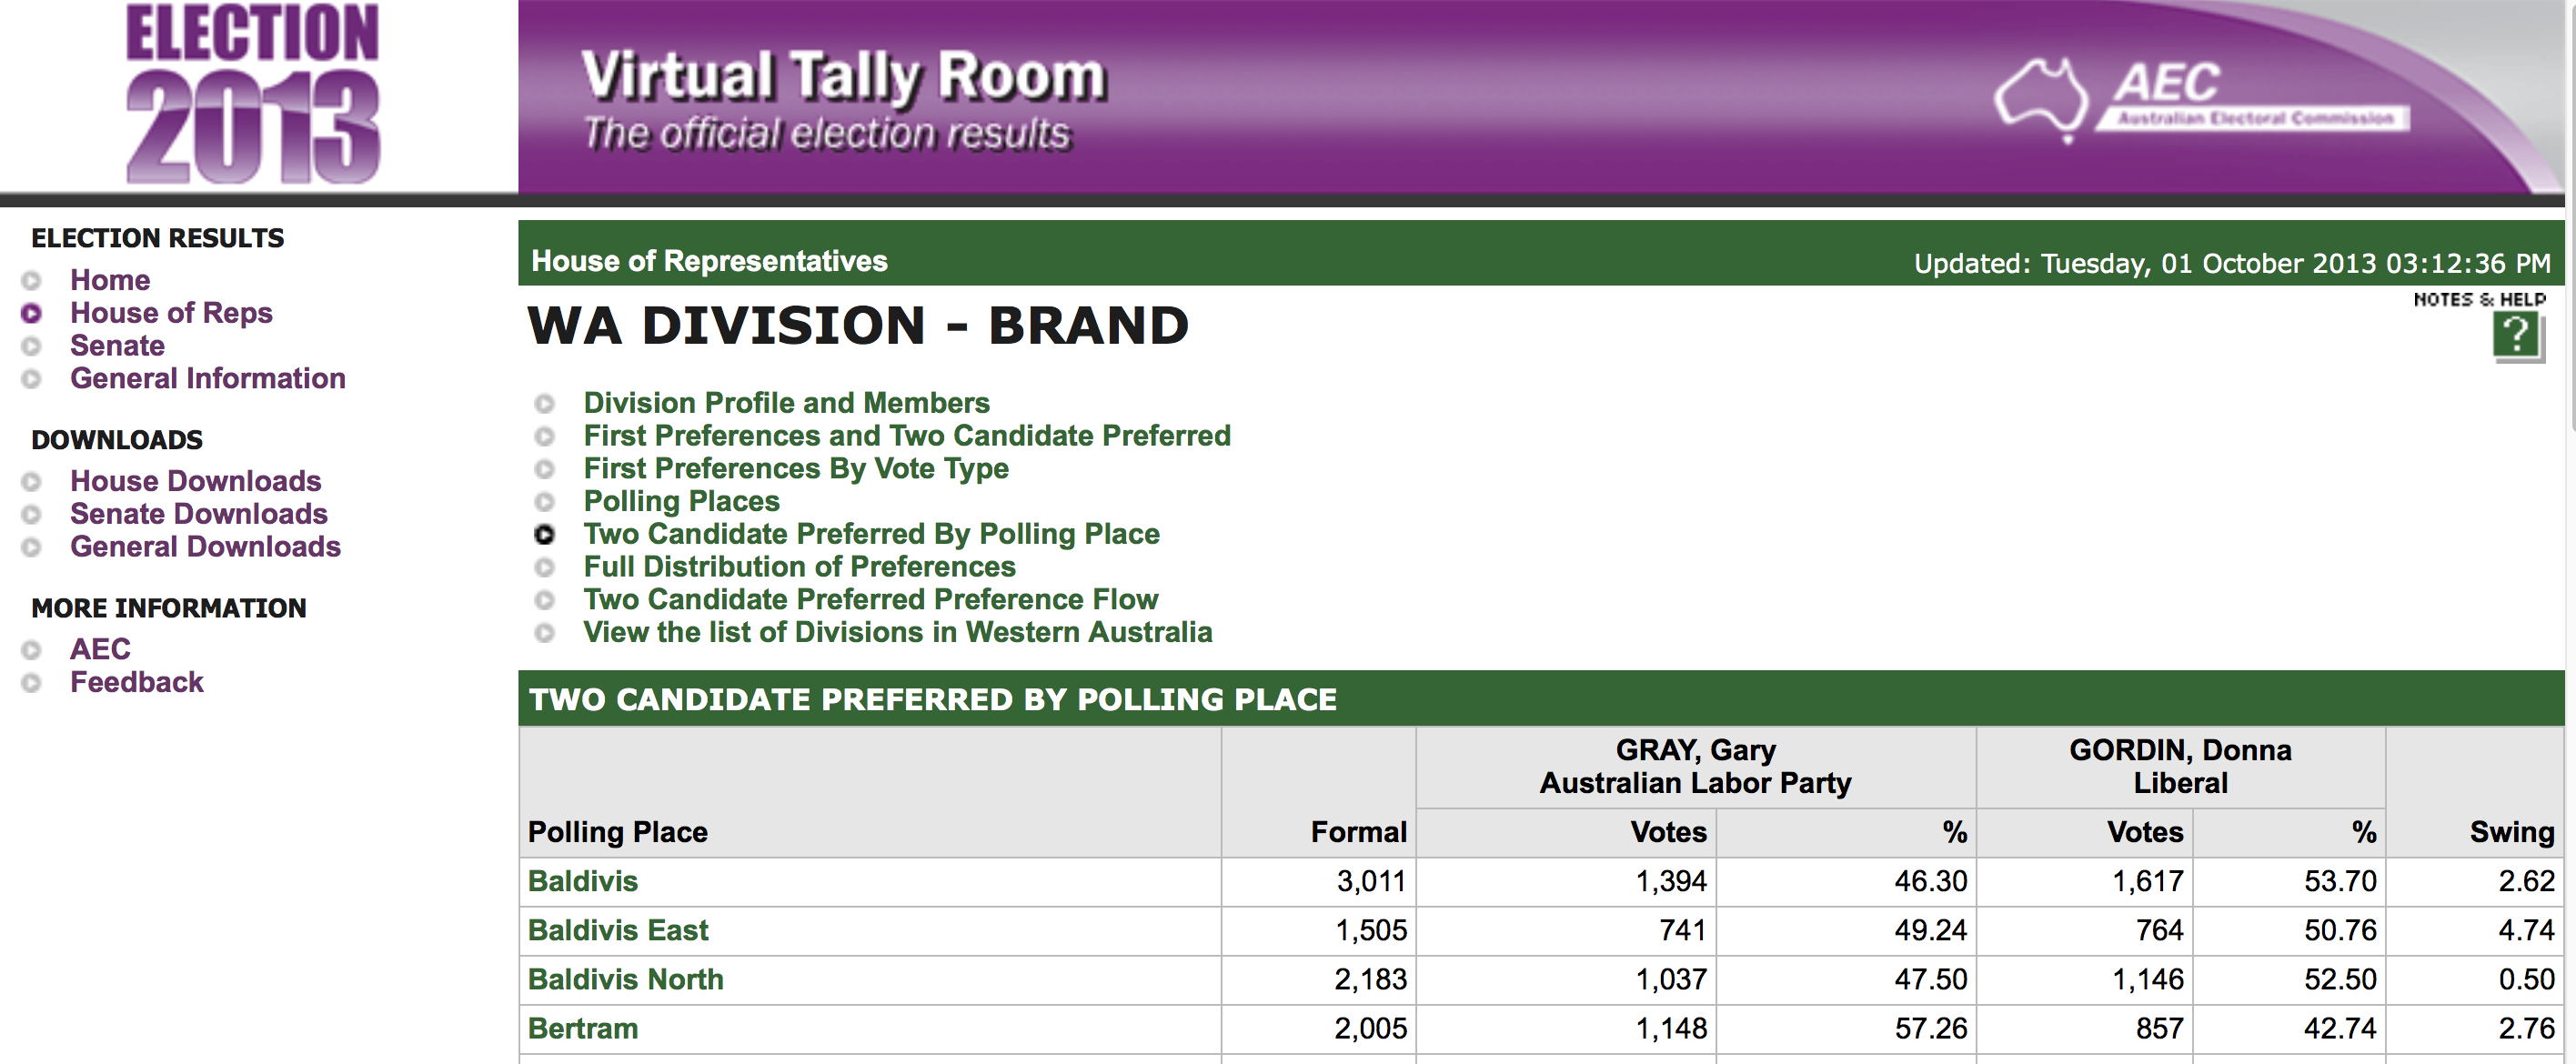
Task: Open the House Downloads page
Action: pyautogui.click(x=195, y=481)
